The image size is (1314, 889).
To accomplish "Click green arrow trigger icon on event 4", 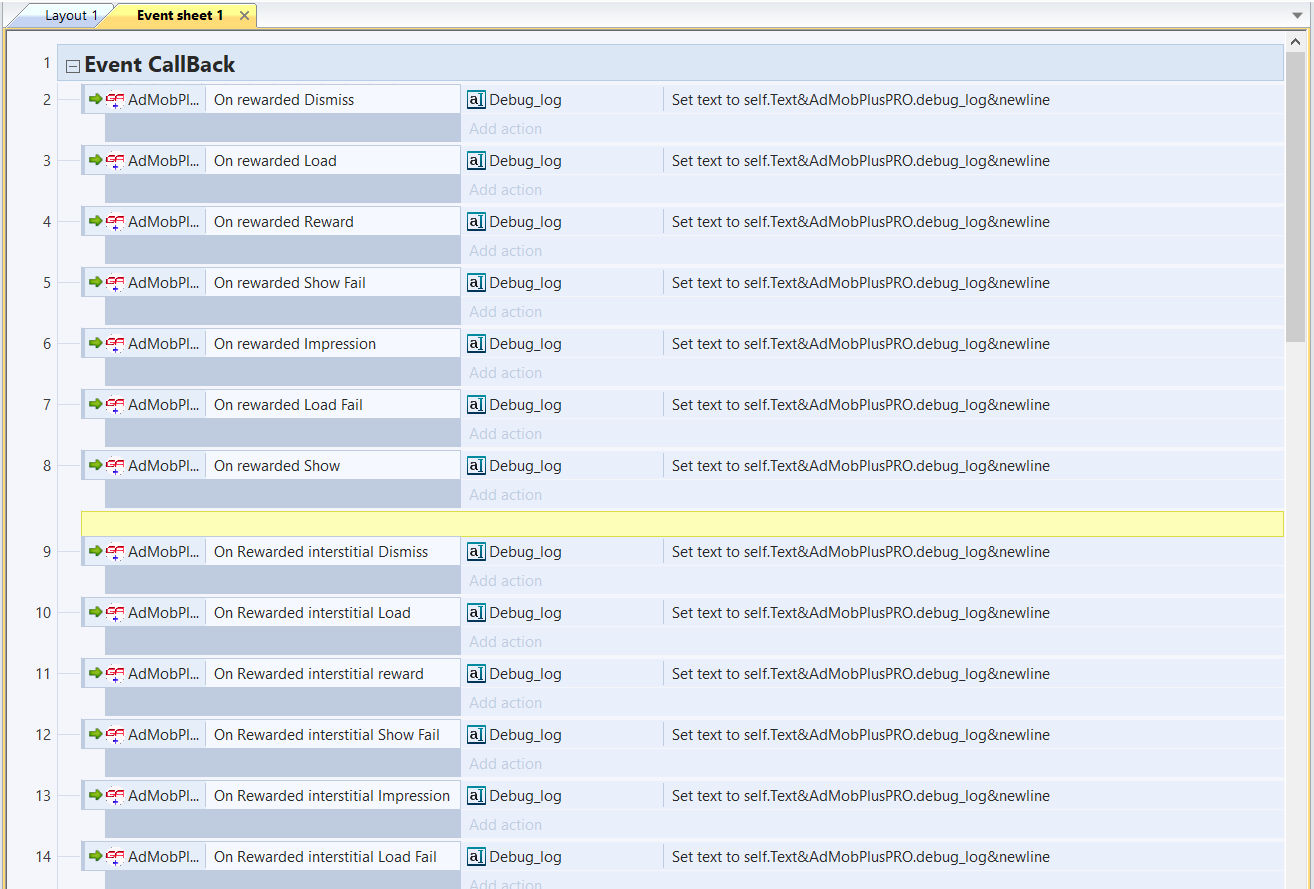I will tap(96, 221).
